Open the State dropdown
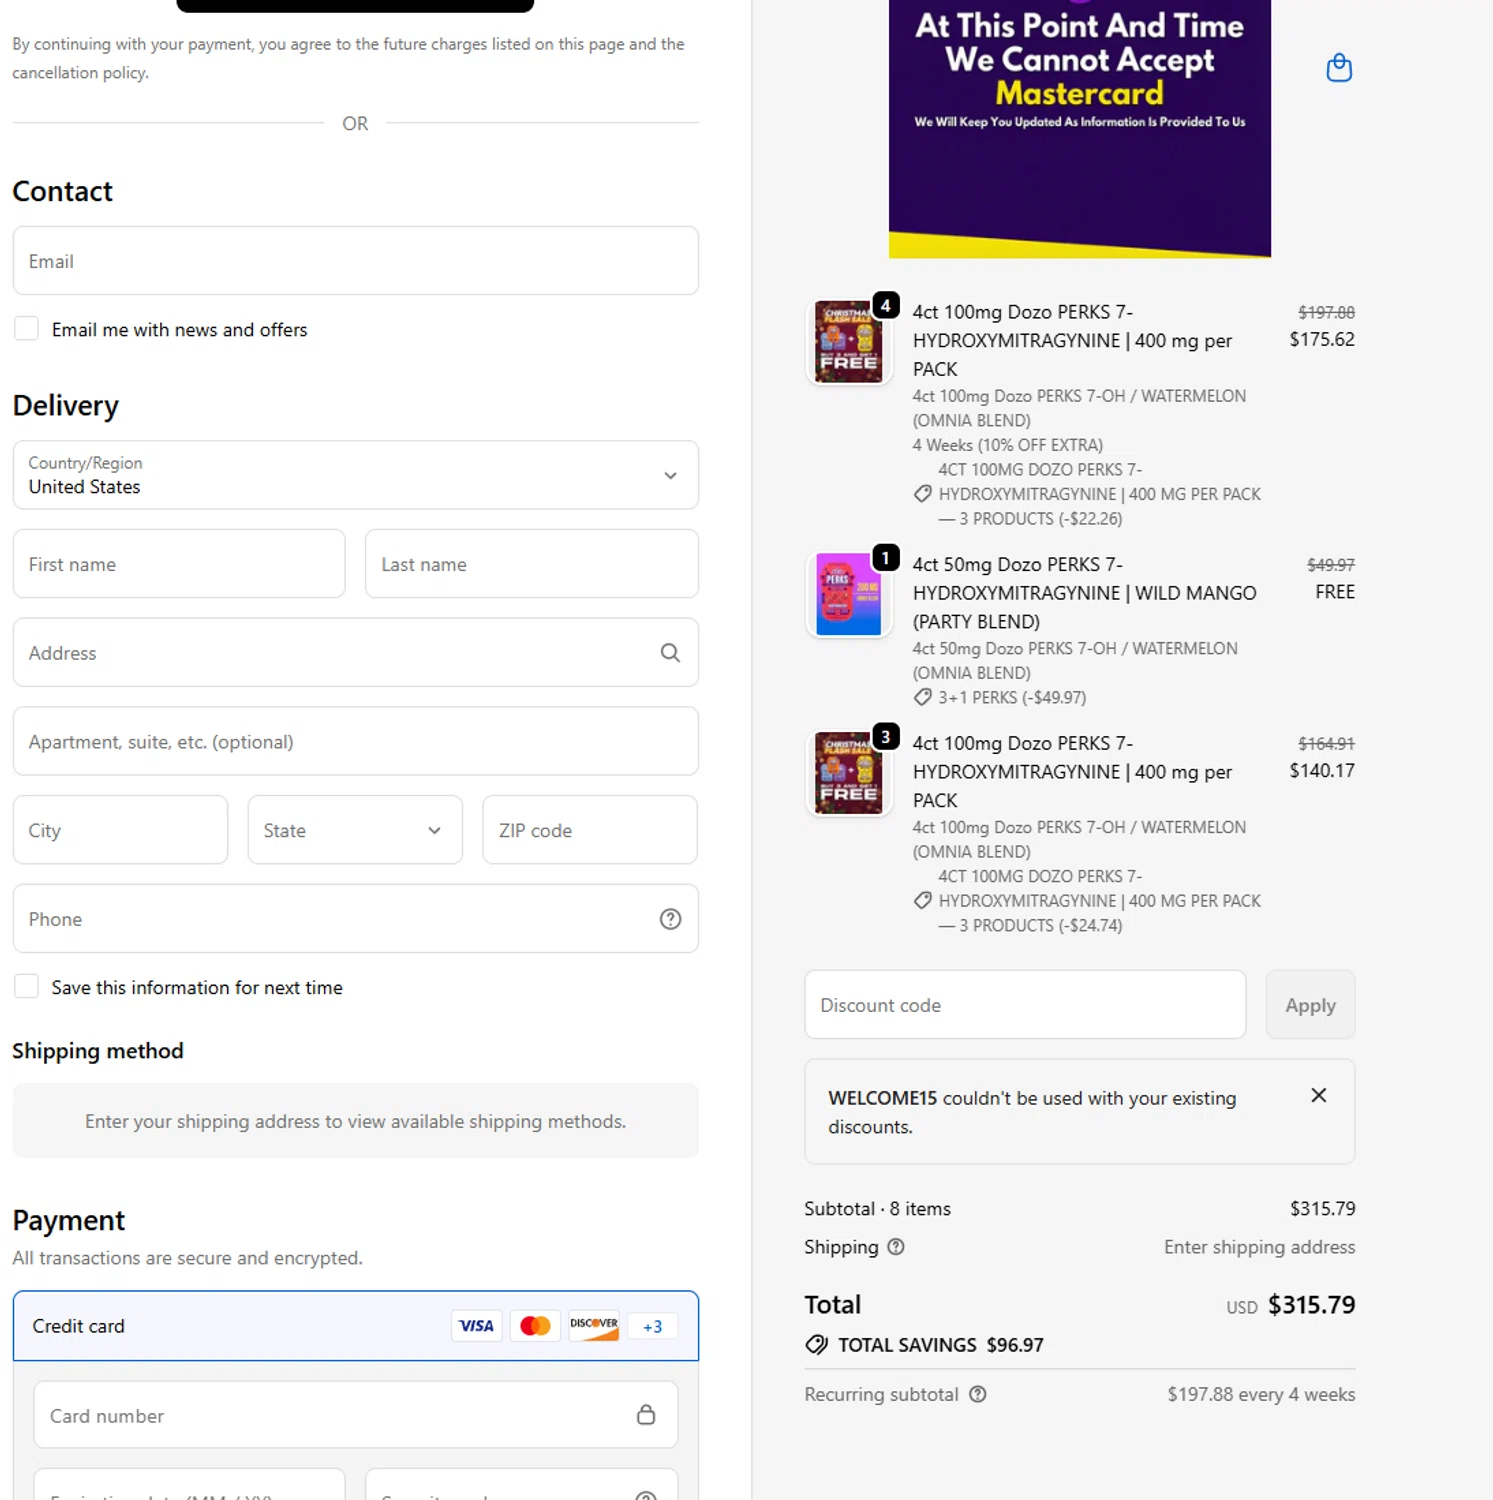 click(x=355, y=830)
